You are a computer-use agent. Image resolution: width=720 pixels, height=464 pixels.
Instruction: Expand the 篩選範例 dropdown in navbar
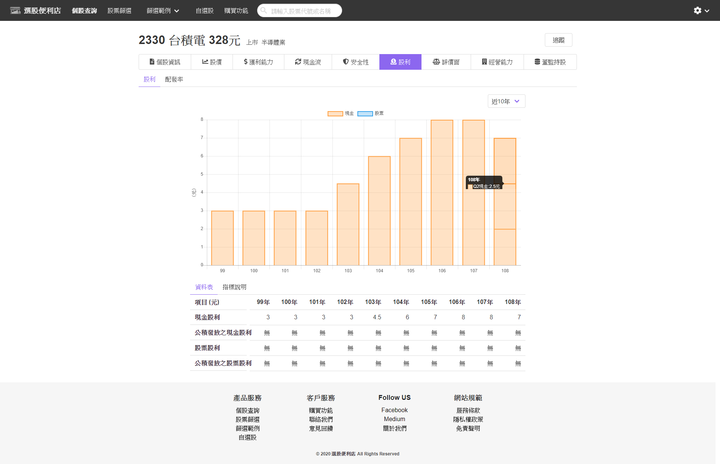(163, 11)
